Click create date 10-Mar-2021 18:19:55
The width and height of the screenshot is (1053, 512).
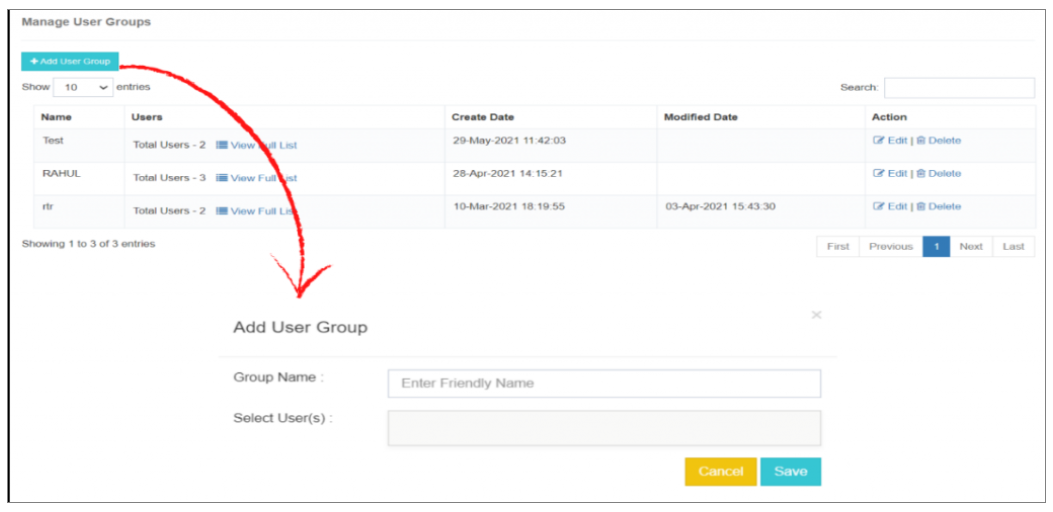point(508,206)
